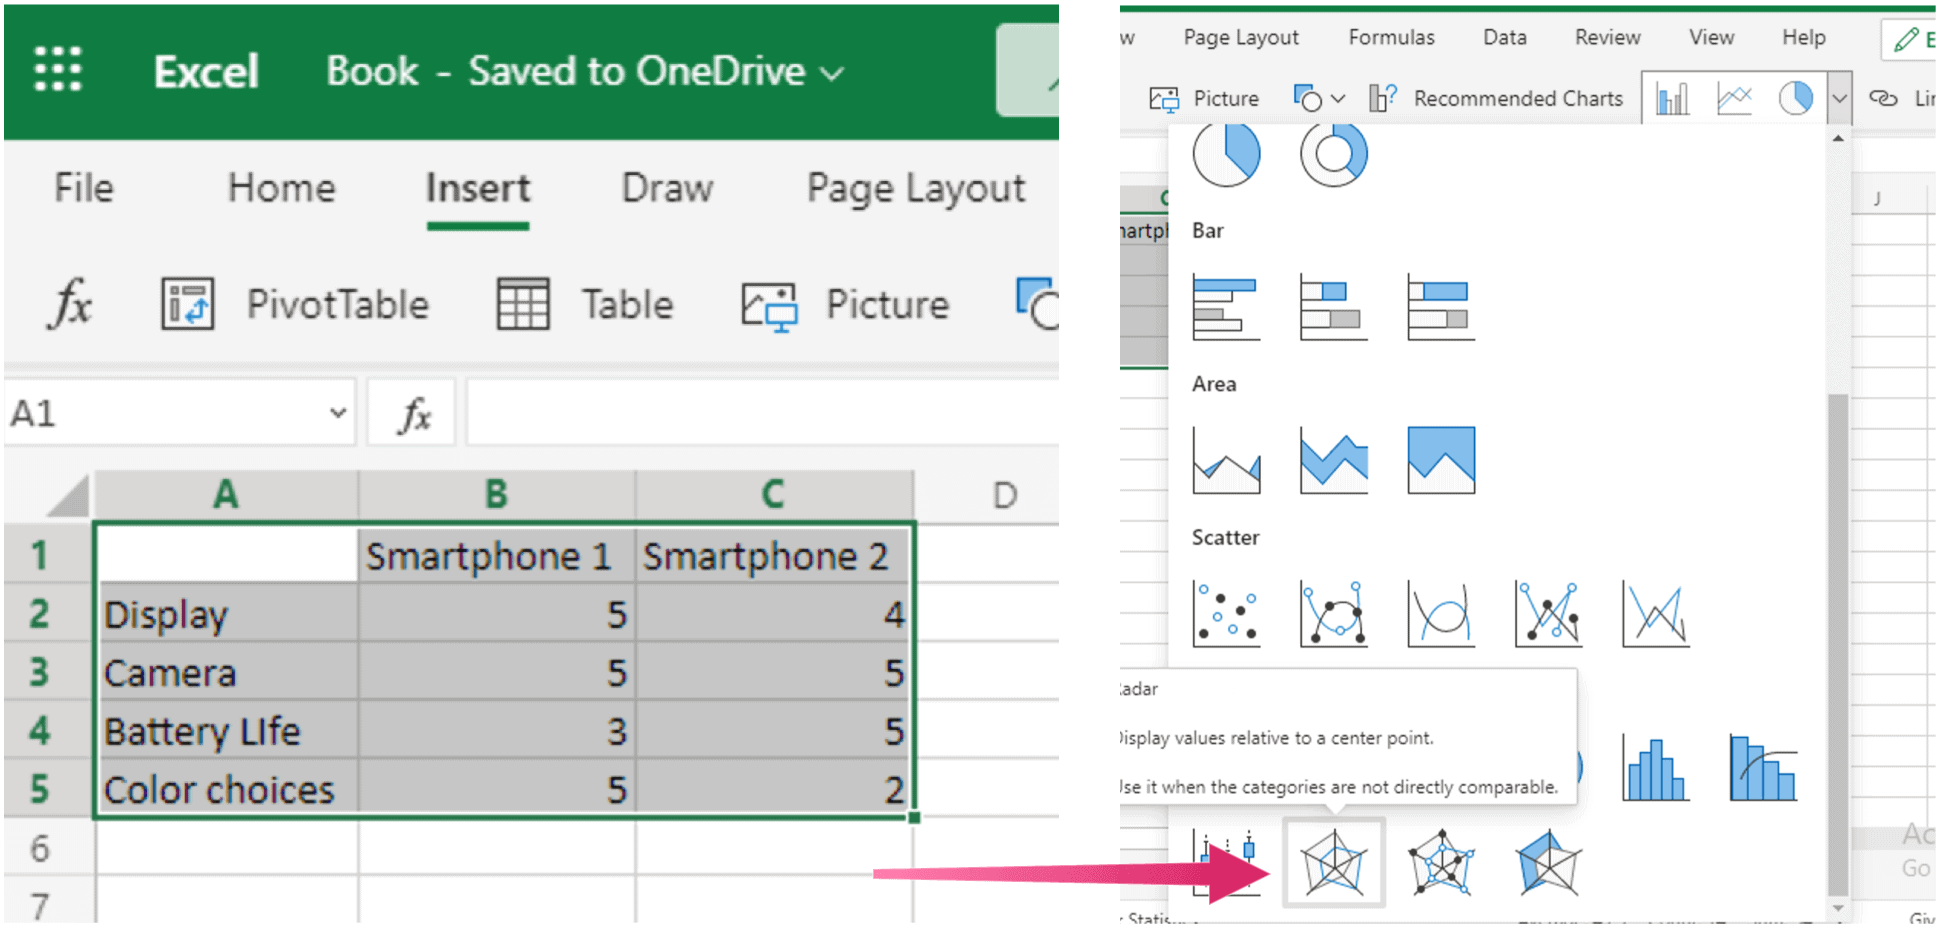Select the Pareto chart
The height and width of the screenshot is (928, 1940).
coord(1763,768)
